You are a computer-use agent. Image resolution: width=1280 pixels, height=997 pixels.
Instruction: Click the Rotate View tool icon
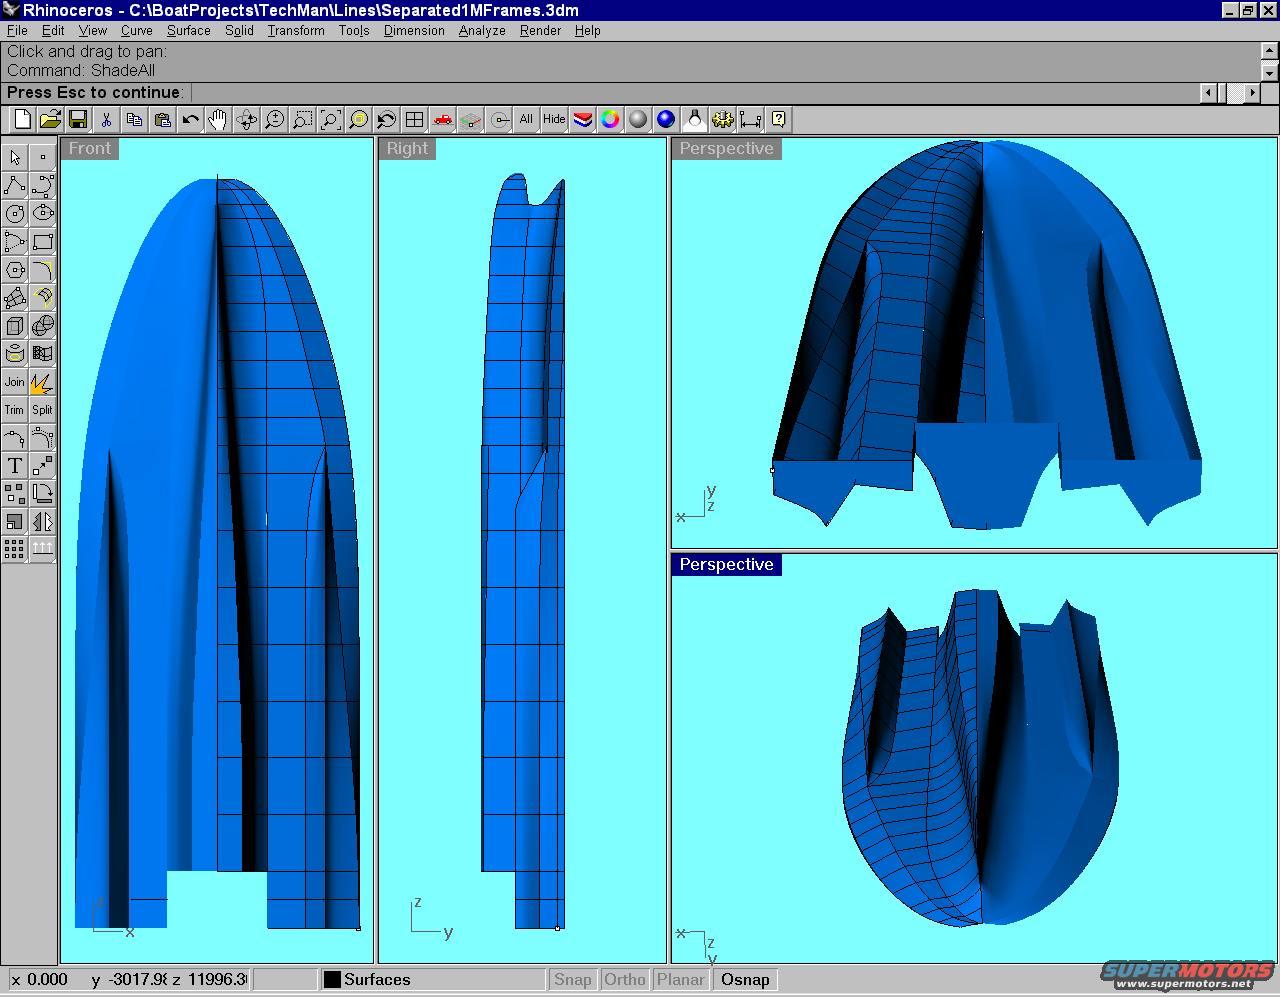pos(246,120)
